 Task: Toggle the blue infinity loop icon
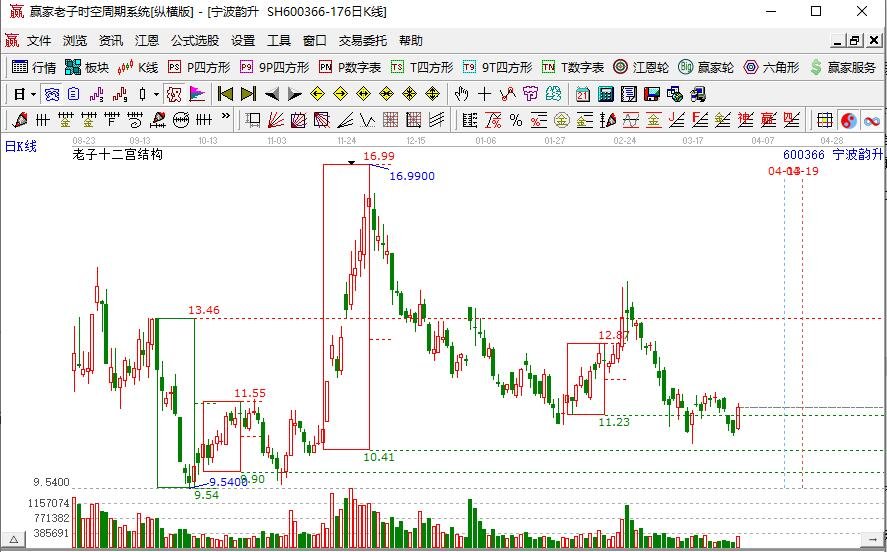point(872,120)
